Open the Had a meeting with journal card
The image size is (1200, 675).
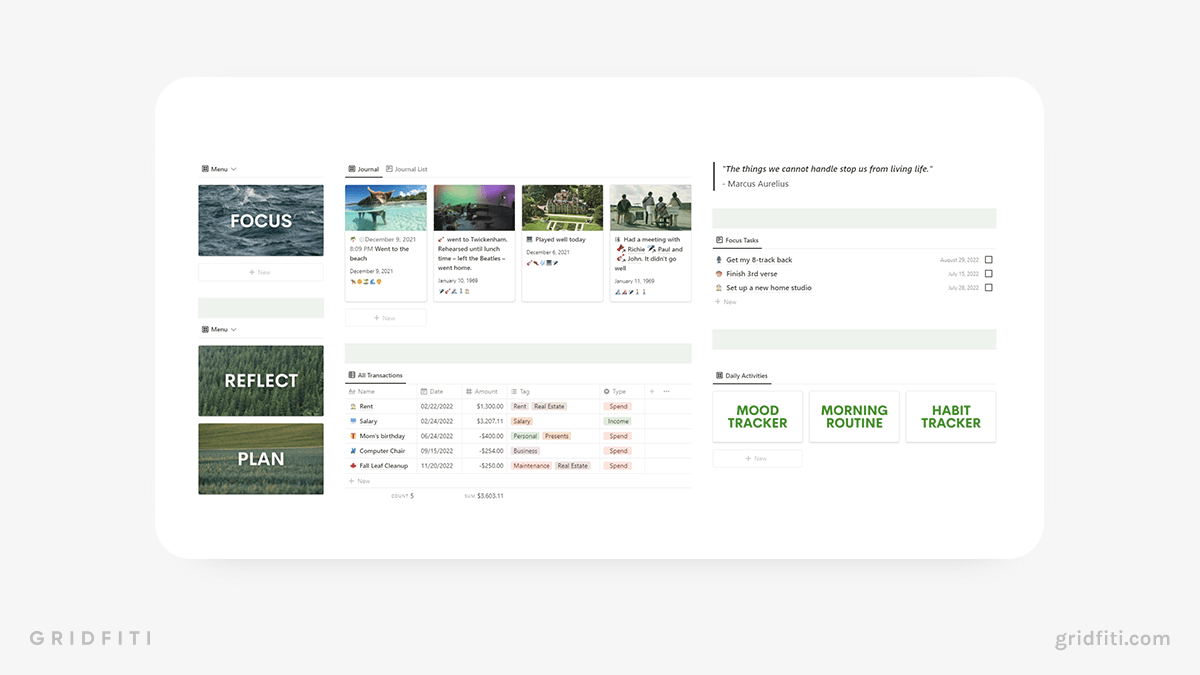pos(651,243)
